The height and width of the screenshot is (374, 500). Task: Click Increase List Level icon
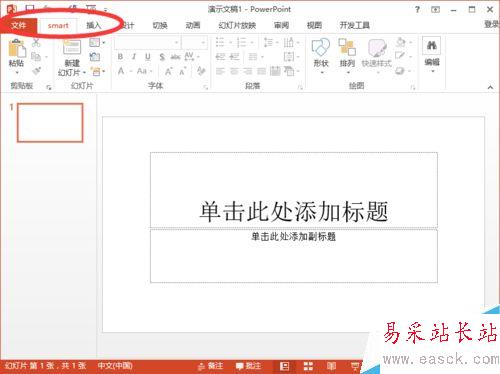click(234, 57)
